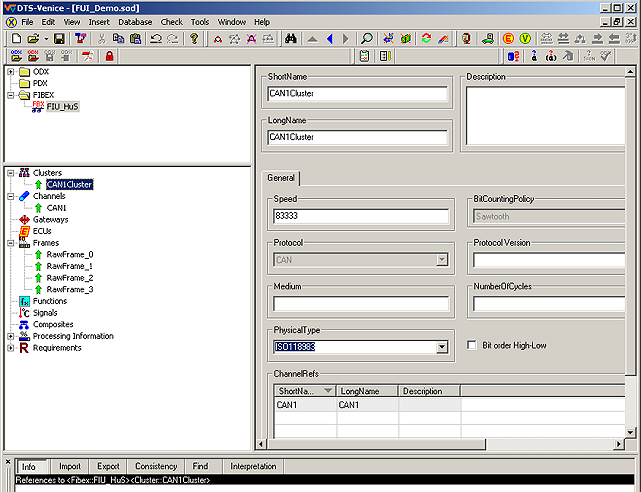The image size is (641, 492).
Task: Click the Description column header
Action: 430,391
